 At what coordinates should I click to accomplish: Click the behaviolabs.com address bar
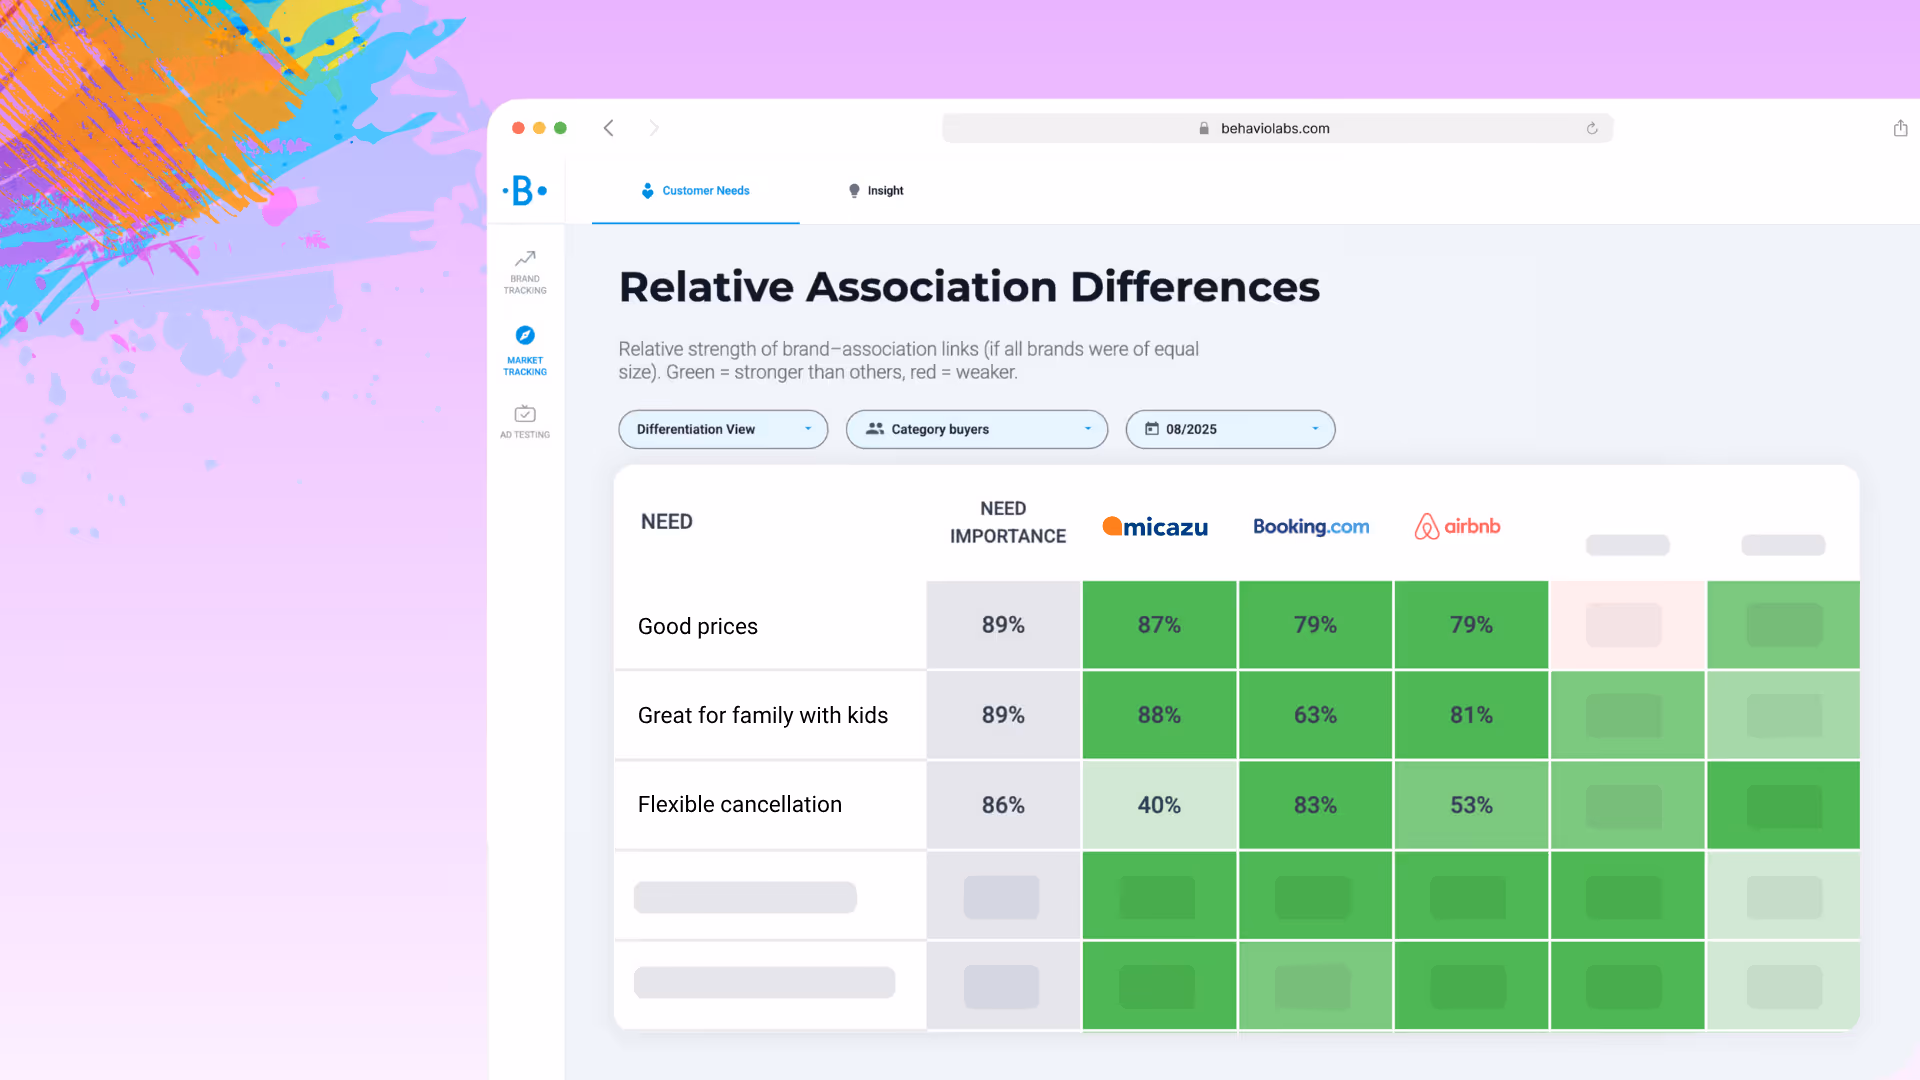coord(1275,128)
